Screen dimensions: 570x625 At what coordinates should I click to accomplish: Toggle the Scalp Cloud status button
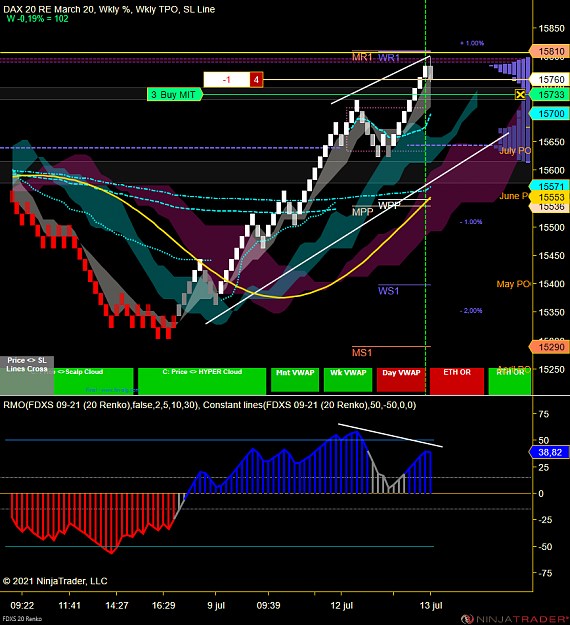tap(93, 380)
